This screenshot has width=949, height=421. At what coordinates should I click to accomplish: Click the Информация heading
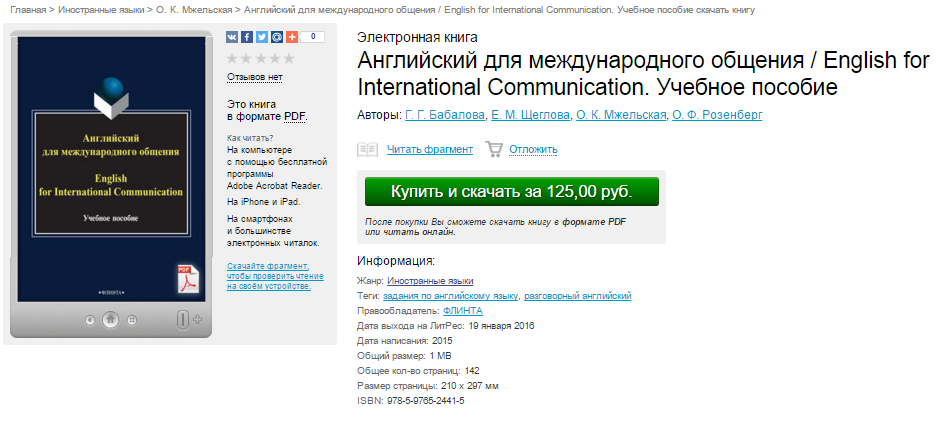tap(396, 261)
